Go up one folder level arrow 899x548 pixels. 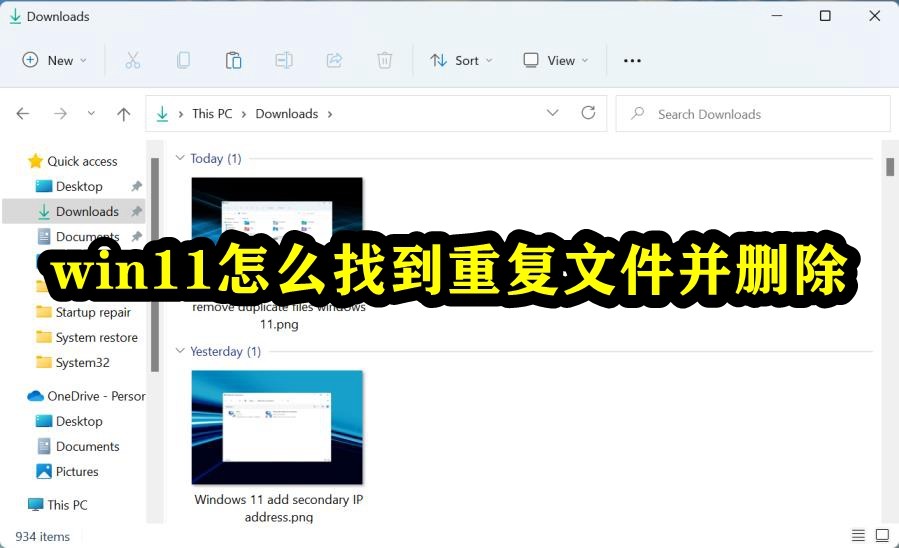tap(123, 113)
